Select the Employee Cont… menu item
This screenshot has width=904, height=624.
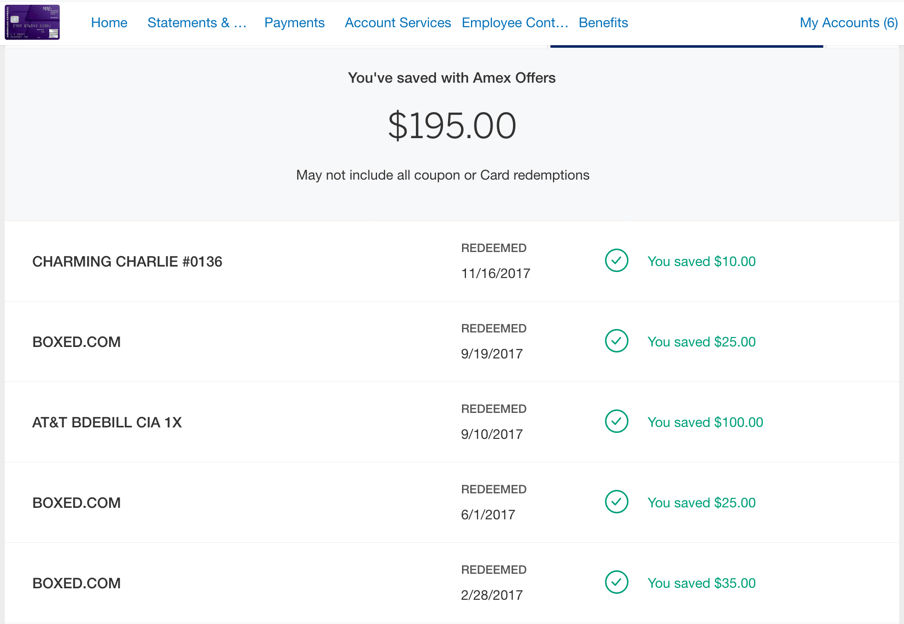(515, 22)
